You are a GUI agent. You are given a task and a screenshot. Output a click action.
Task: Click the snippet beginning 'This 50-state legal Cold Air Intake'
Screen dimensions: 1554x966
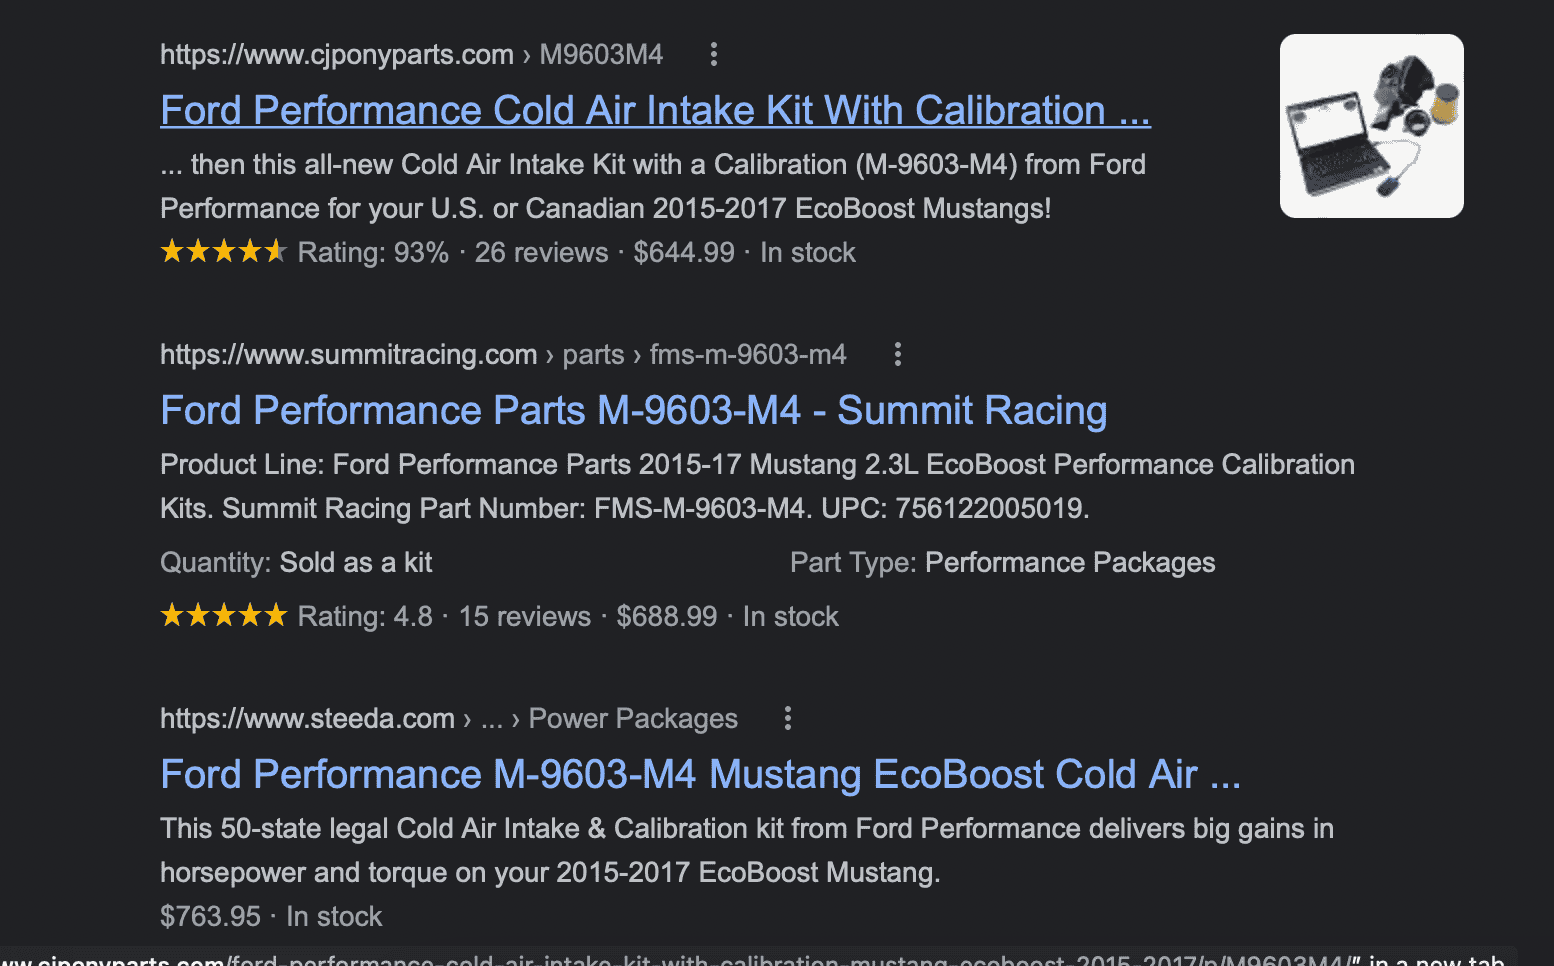tap(747, 850)
